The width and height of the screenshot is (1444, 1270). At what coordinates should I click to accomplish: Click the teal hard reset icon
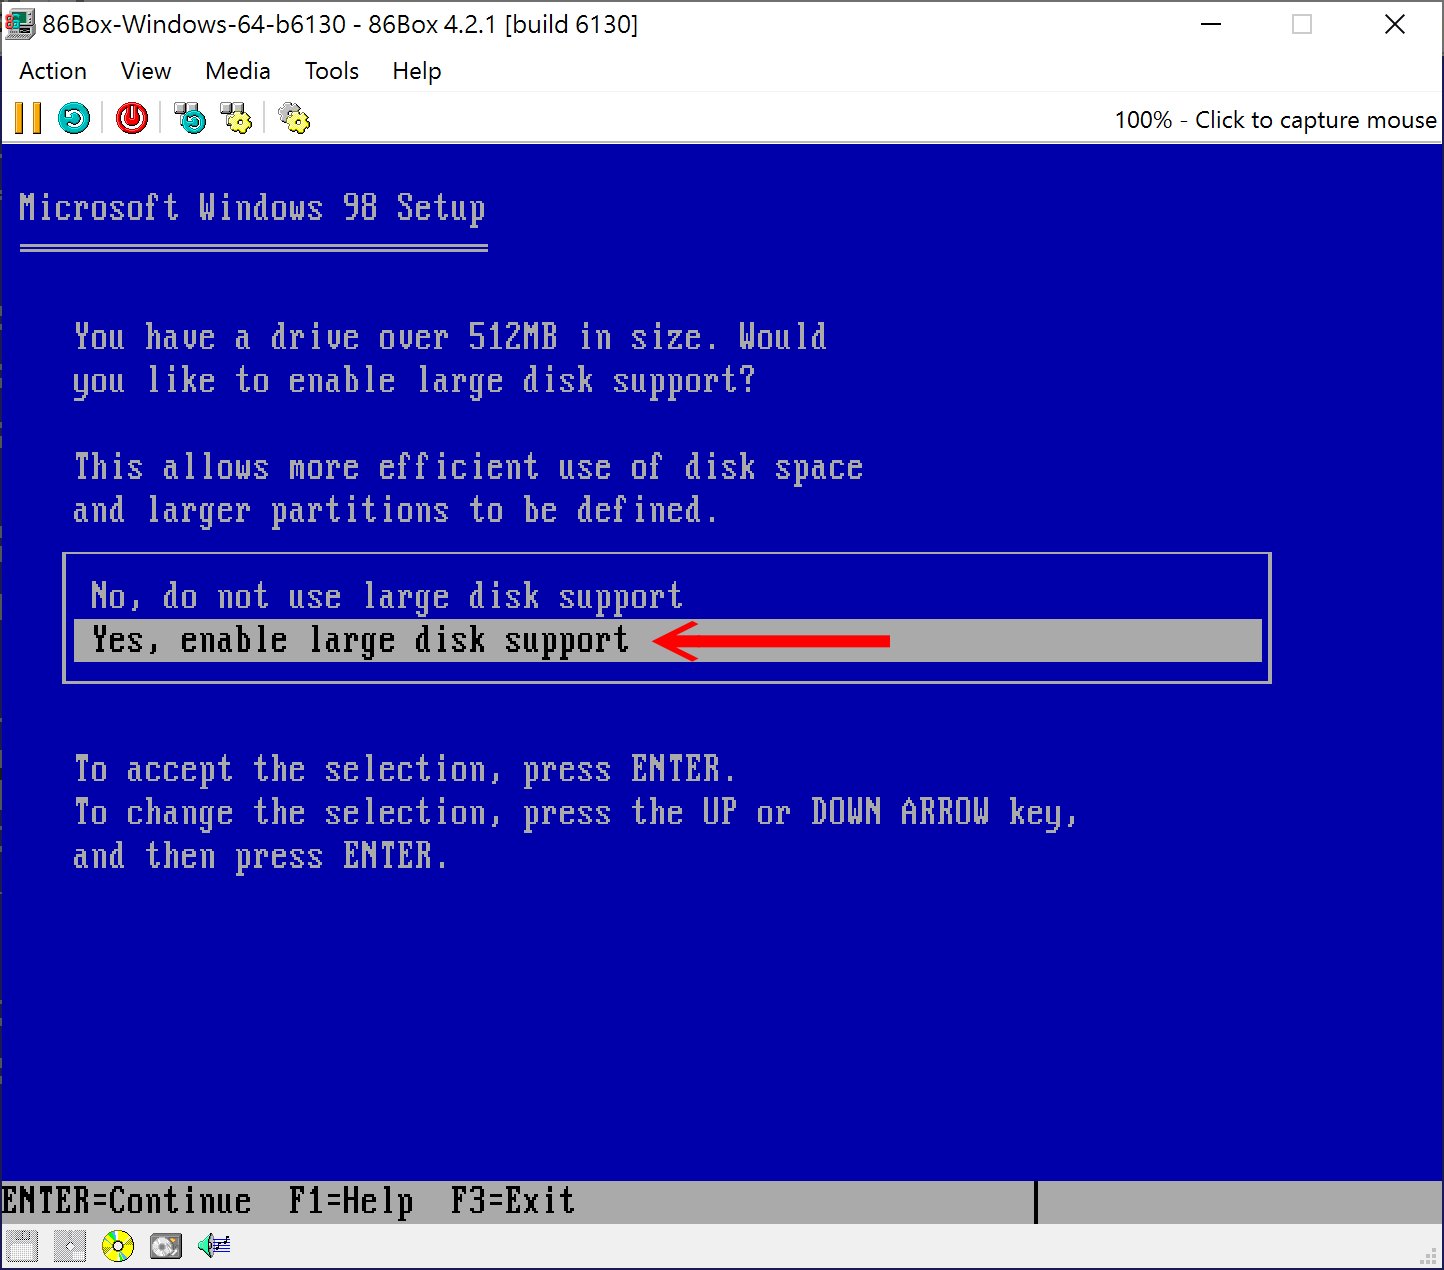click(x=74, y=118)
